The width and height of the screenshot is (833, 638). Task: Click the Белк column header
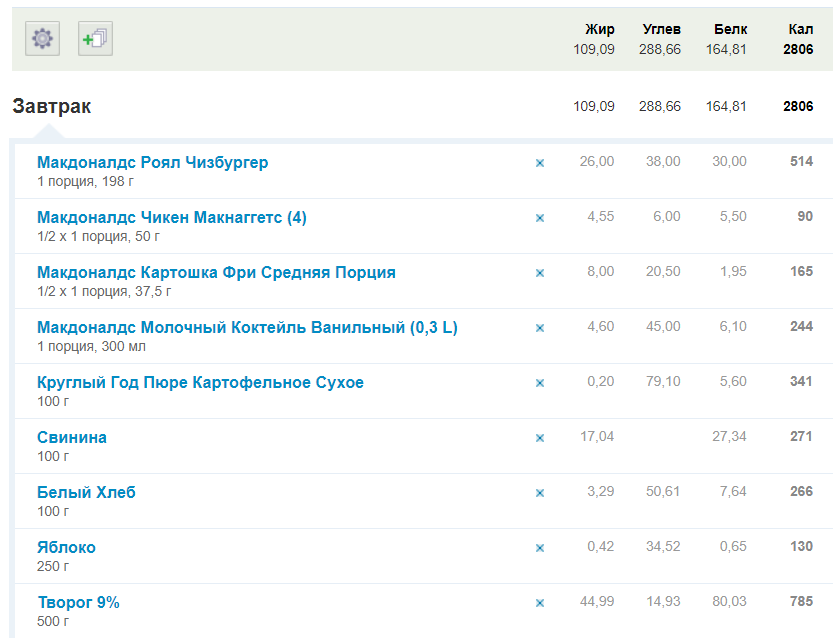730,29
